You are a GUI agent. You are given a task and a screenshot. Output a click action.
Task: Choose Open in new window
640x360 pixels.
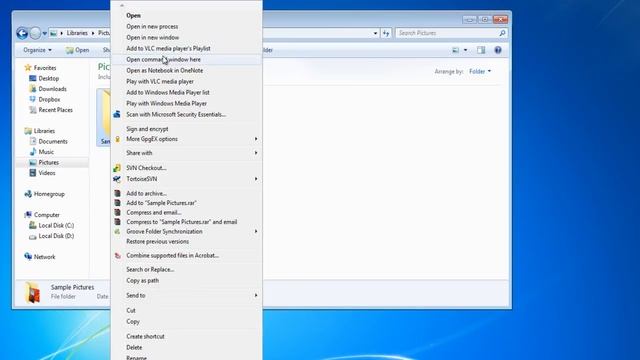[187, 38]
